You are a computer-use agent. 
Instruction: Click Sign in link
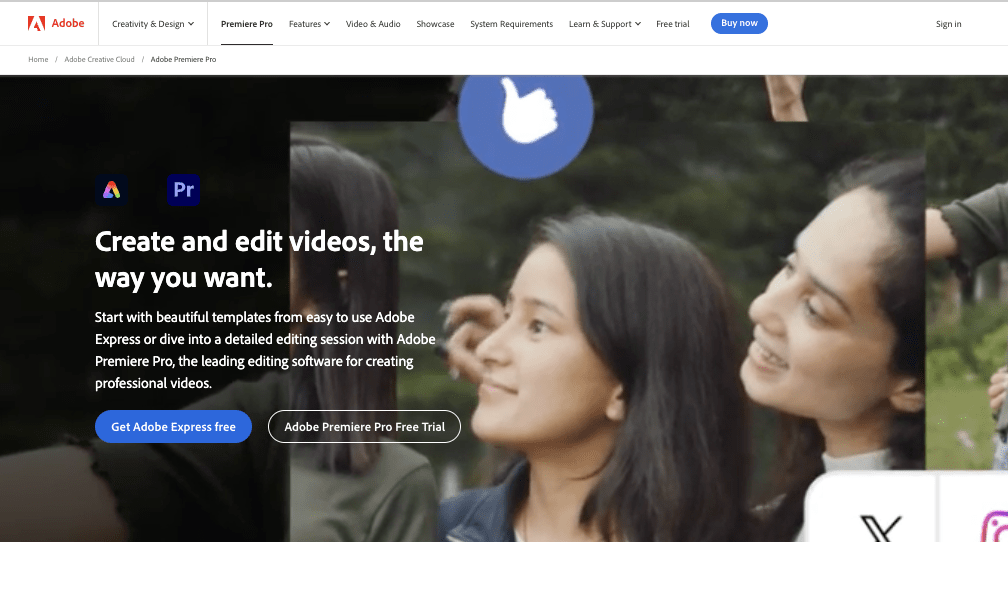[x=948, y=24]
